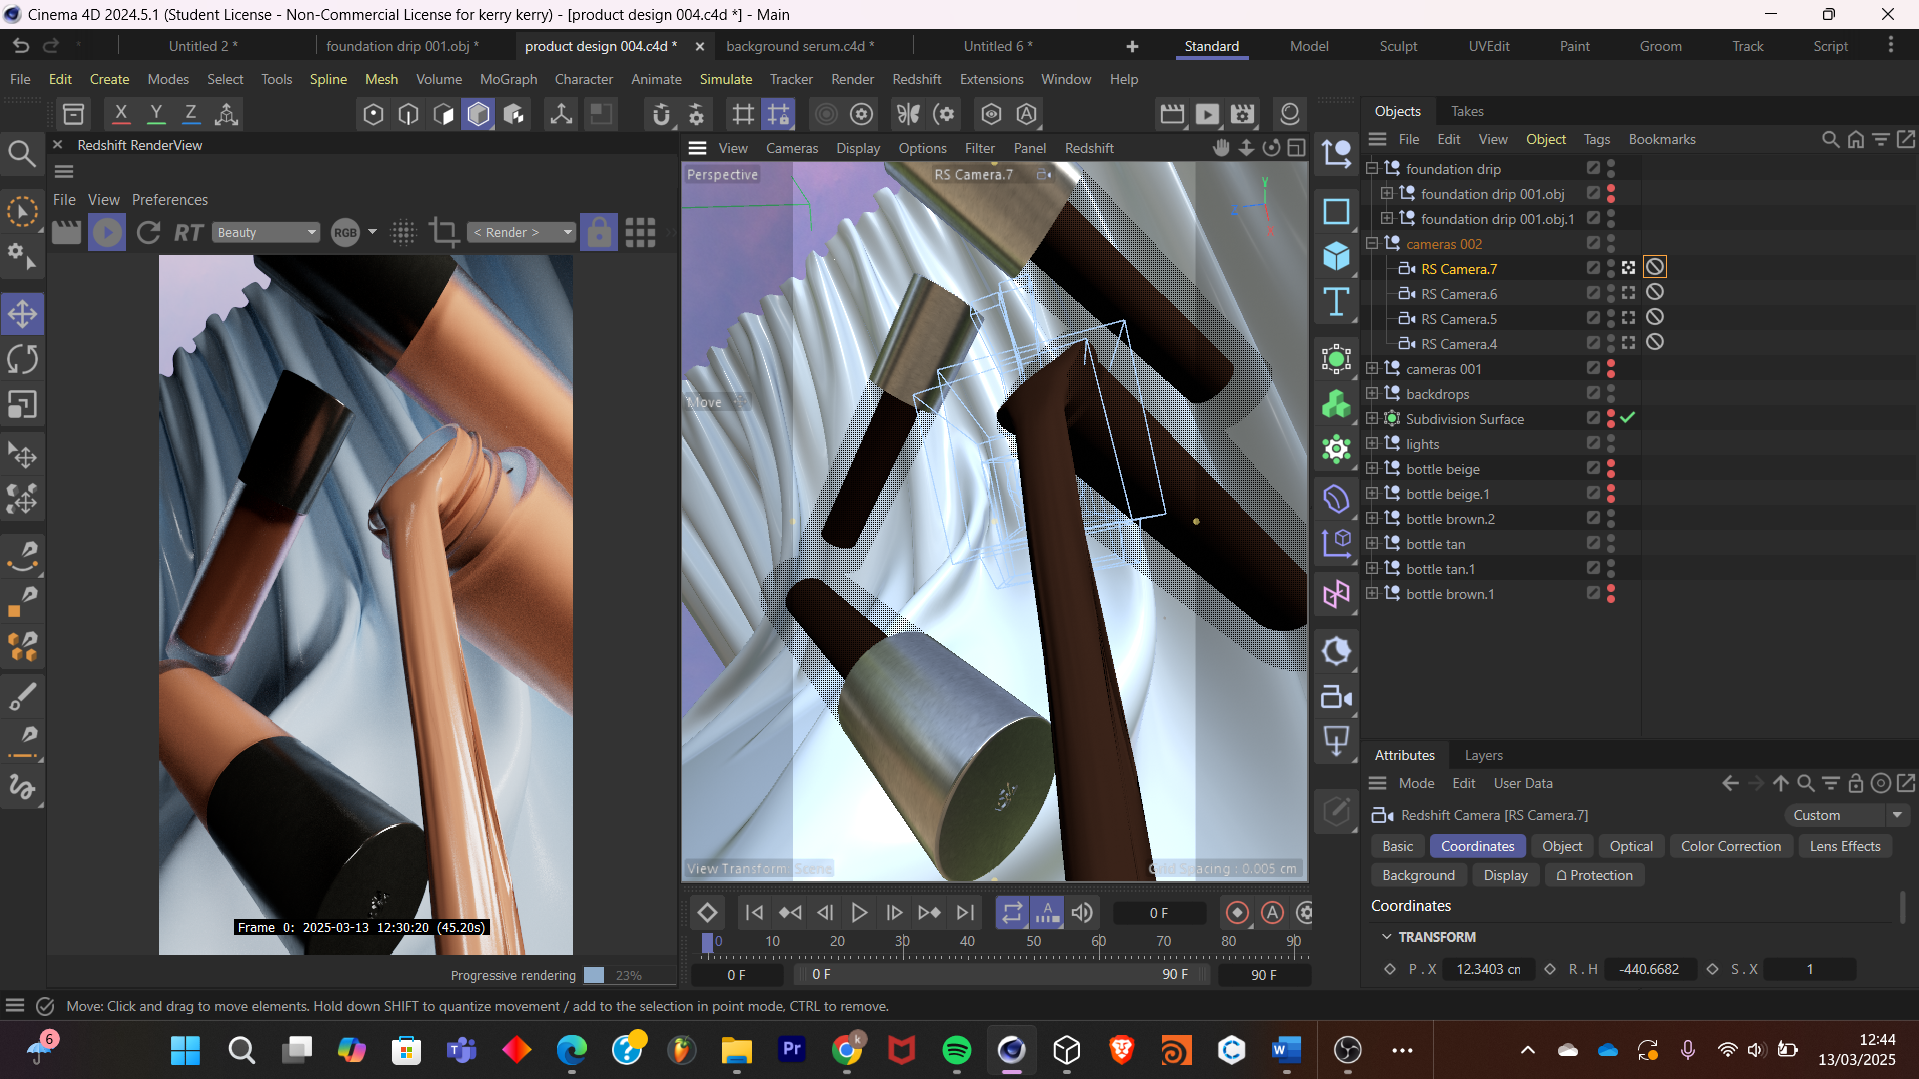Screen dimensions: 1919x1079
Task: Expand the bottle beige group
Action: [1372, 469]
